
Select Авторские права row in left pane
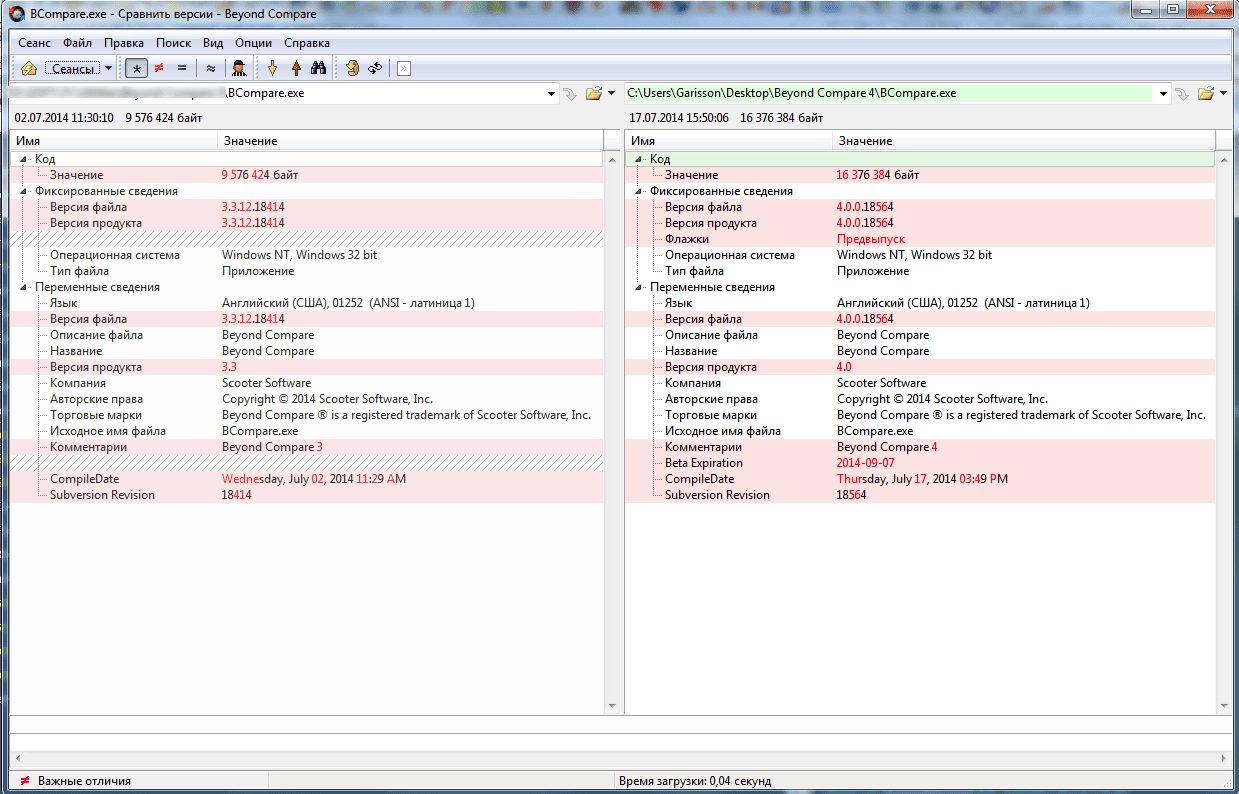[307, 399]
